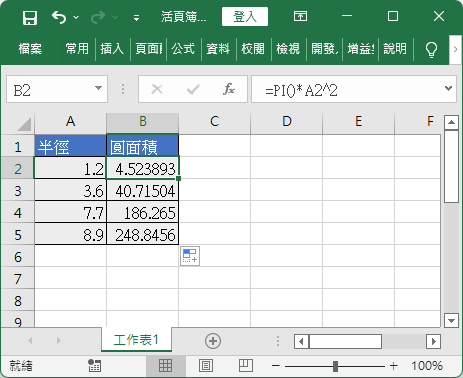Click the next sheet navigation arrow

coord(59,340)
